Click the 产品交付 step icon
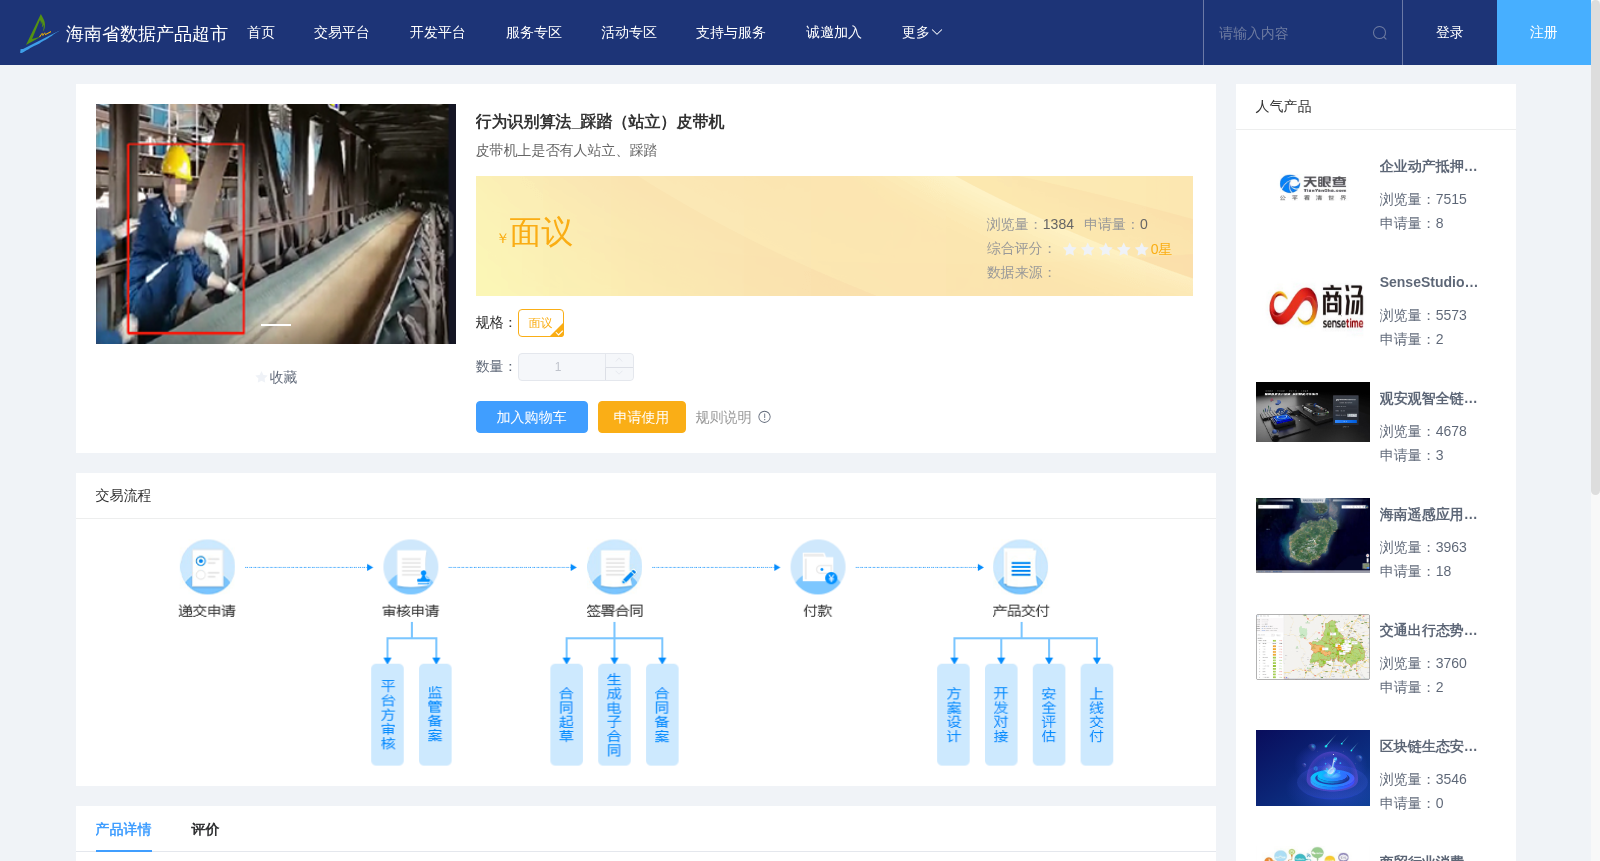This screenshot has width=1600, height=861. [x=1021, y=567]
